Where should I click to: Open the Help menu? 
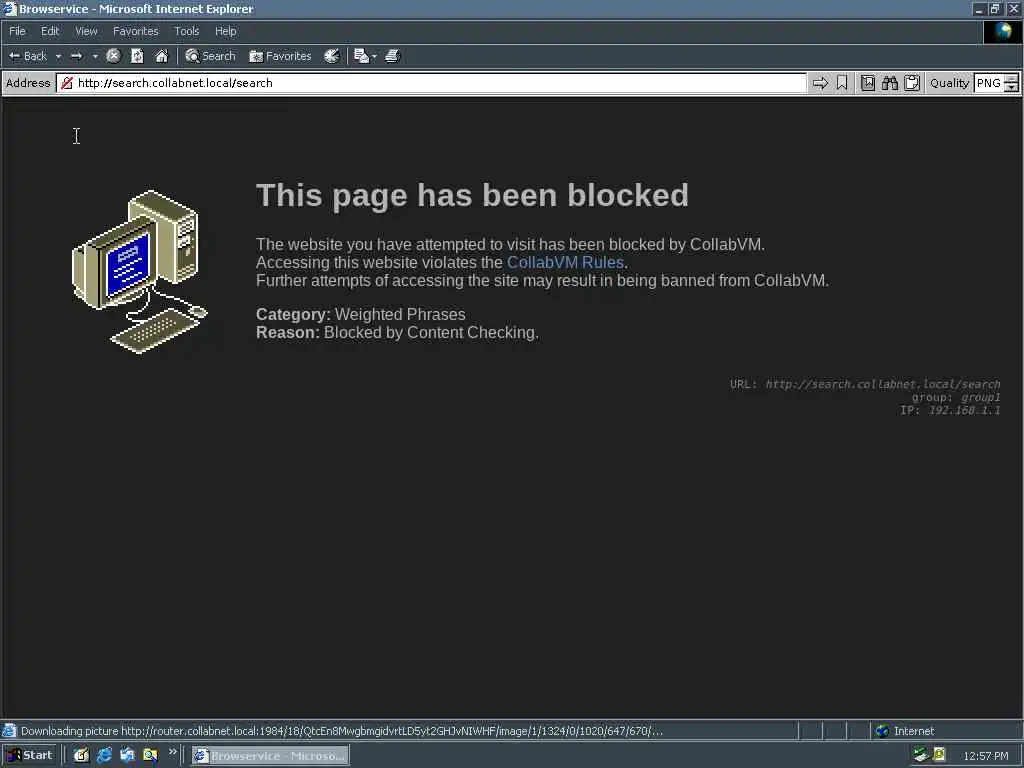coord(226,31)
